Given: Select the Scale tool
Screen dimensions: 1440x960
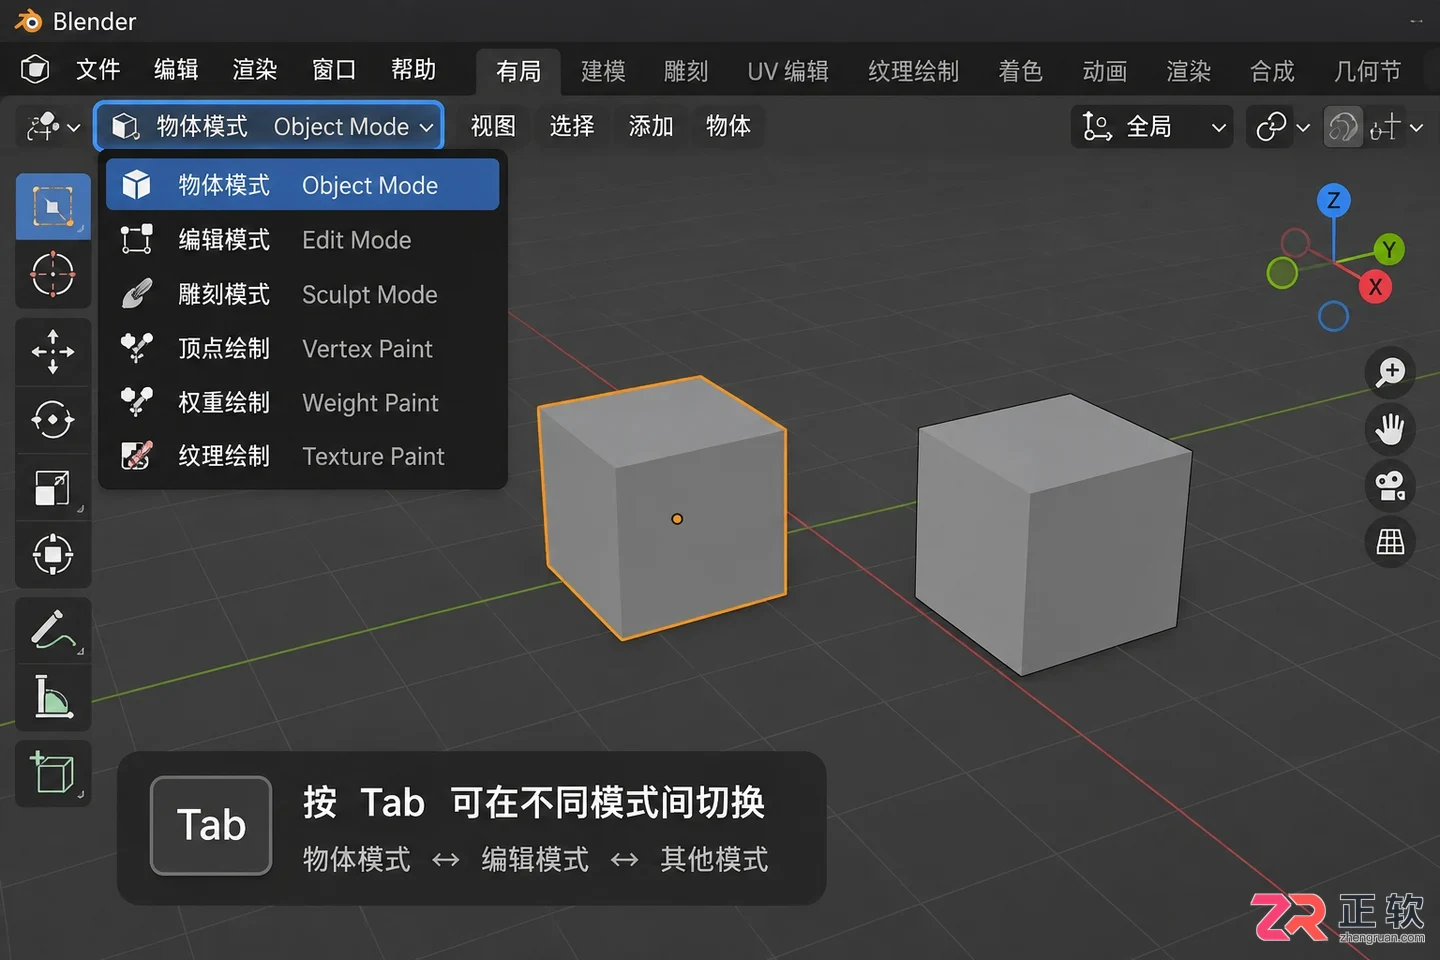Looking at the screenshot, I should pos(53,488).
